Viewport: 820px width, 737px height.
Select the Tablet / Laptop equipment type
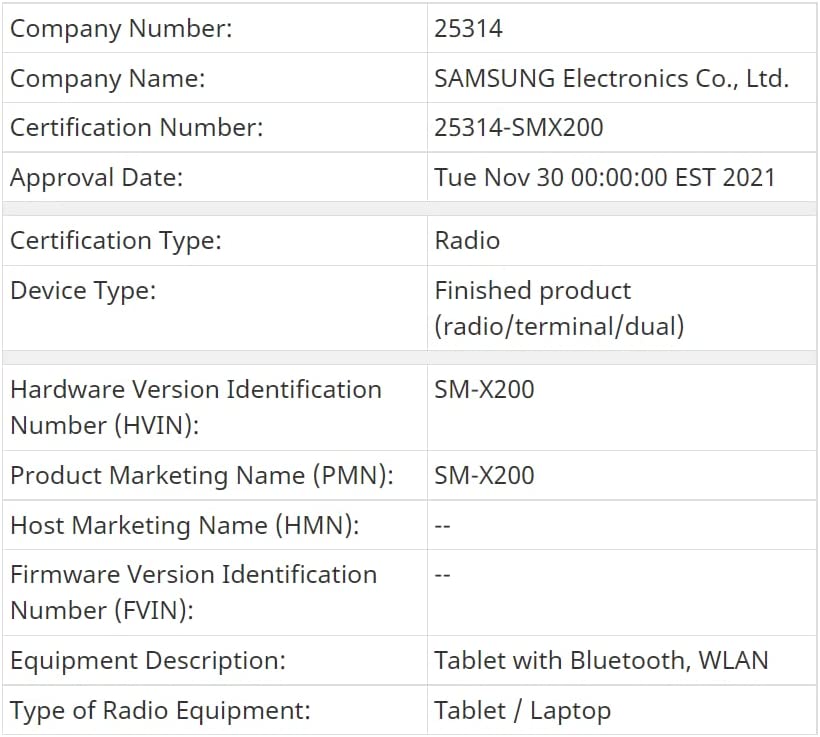tap(522, 711)
